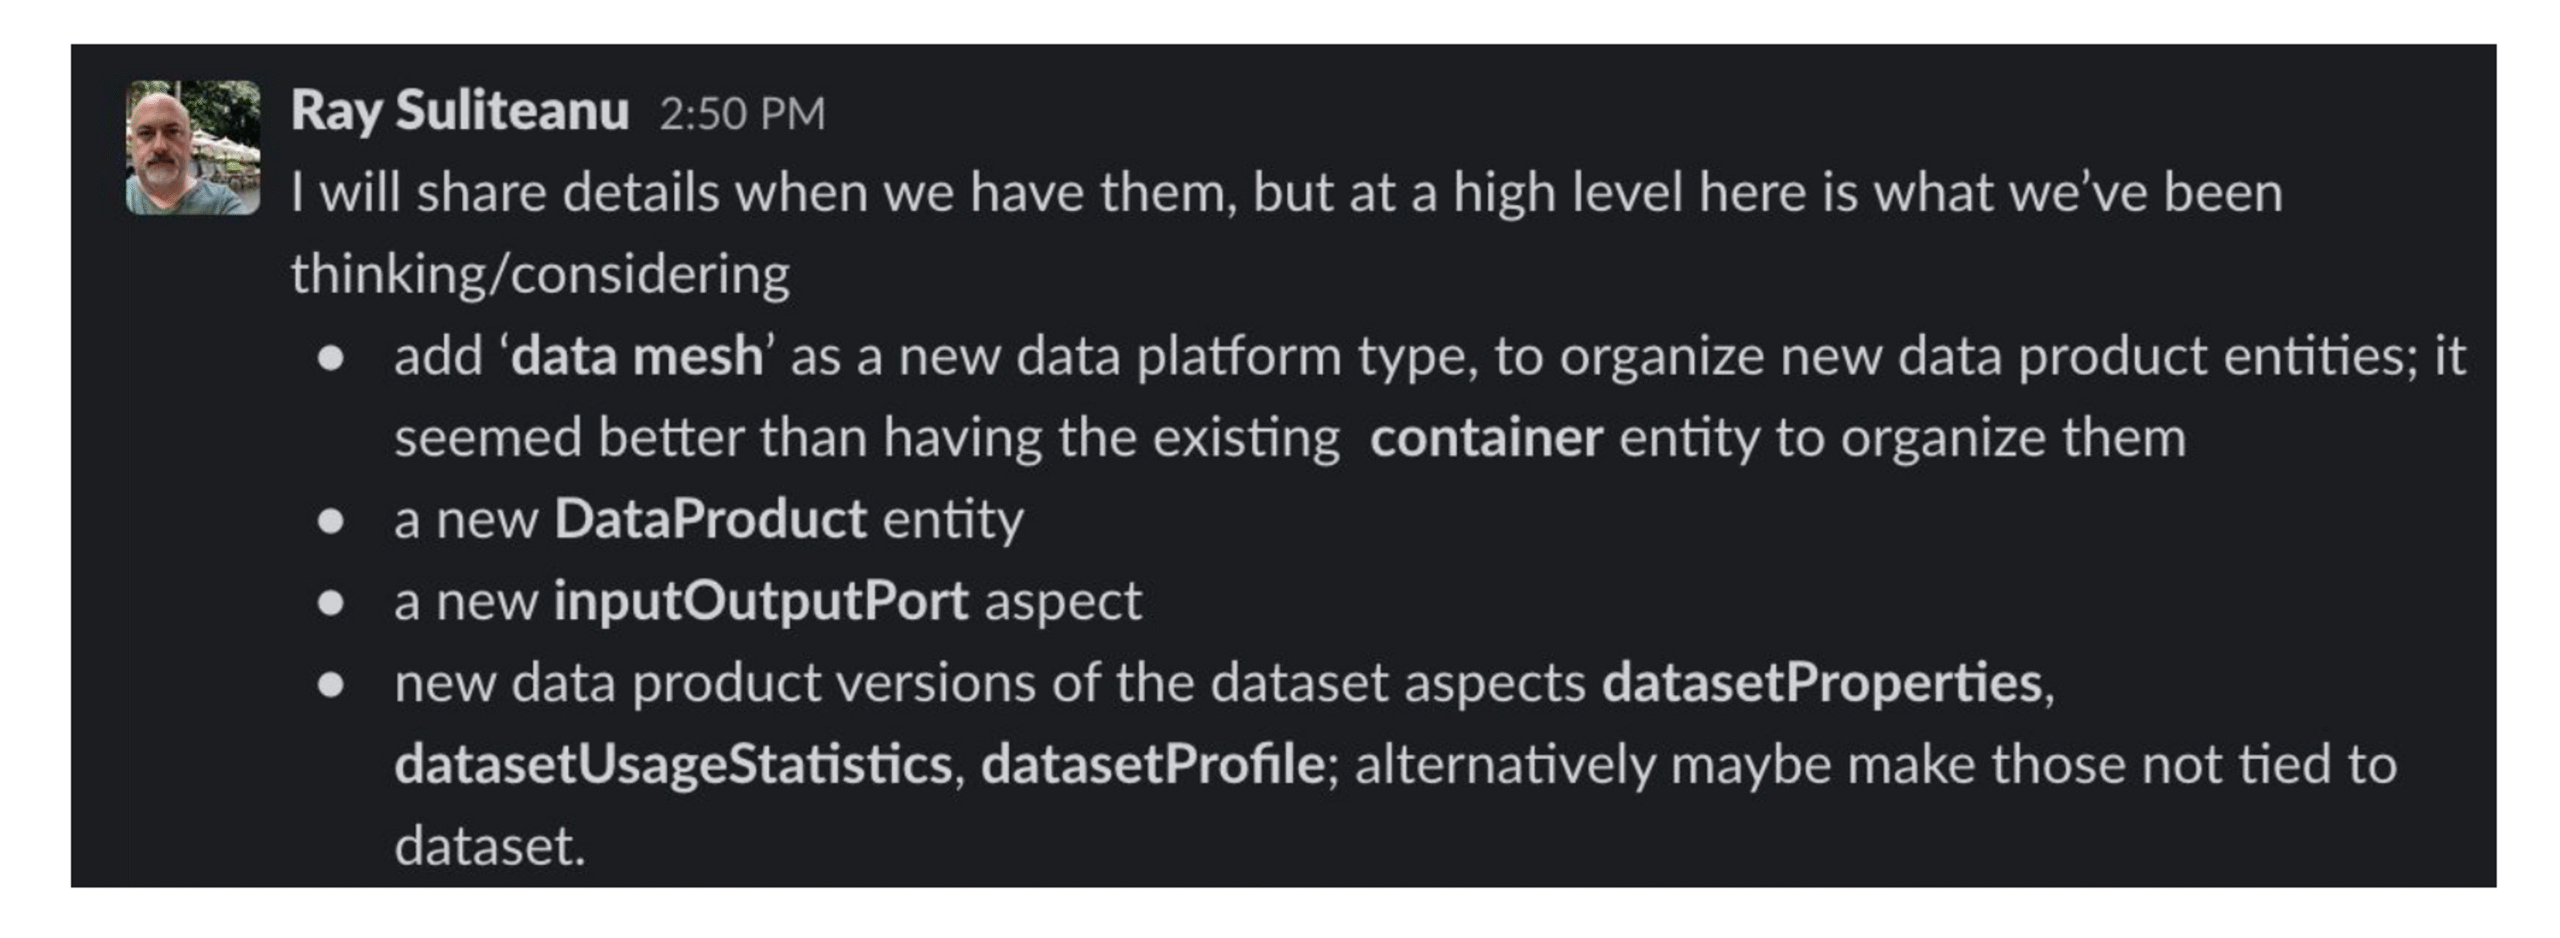
Task: Click the bold 'DataProduct' term
Action: (x=711, y=519)
